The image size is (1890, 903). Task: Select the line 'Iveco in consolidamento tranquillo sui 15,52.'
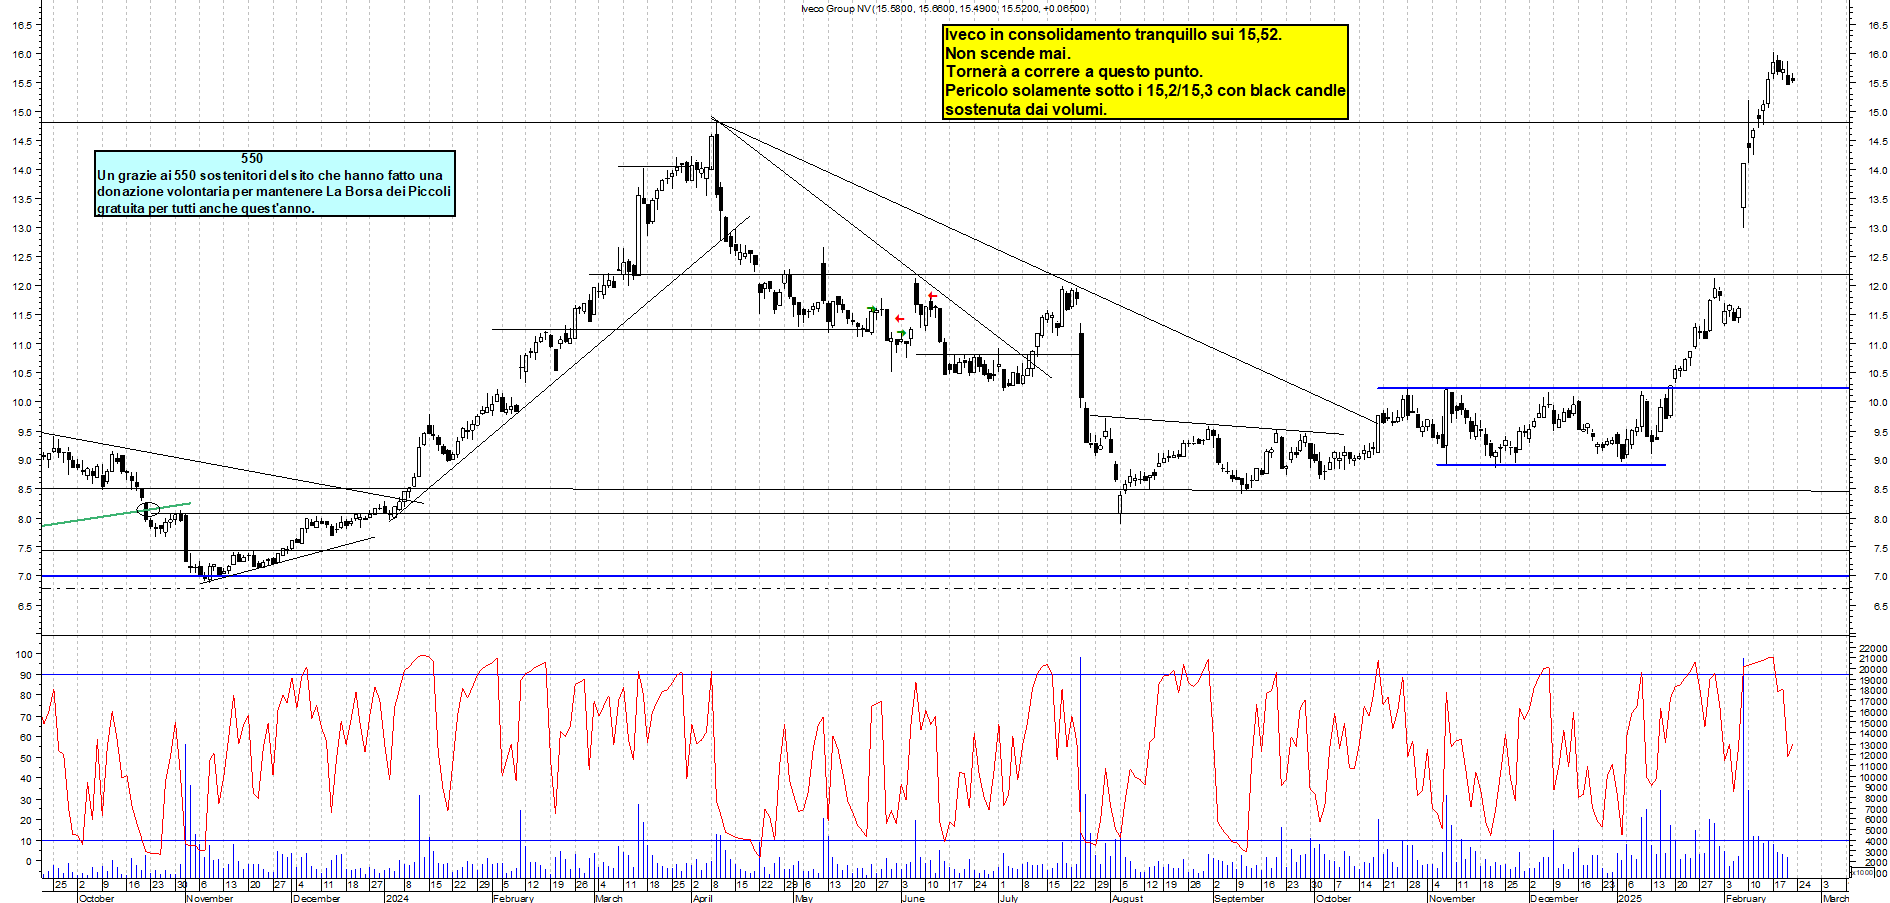coord(1113,35)
